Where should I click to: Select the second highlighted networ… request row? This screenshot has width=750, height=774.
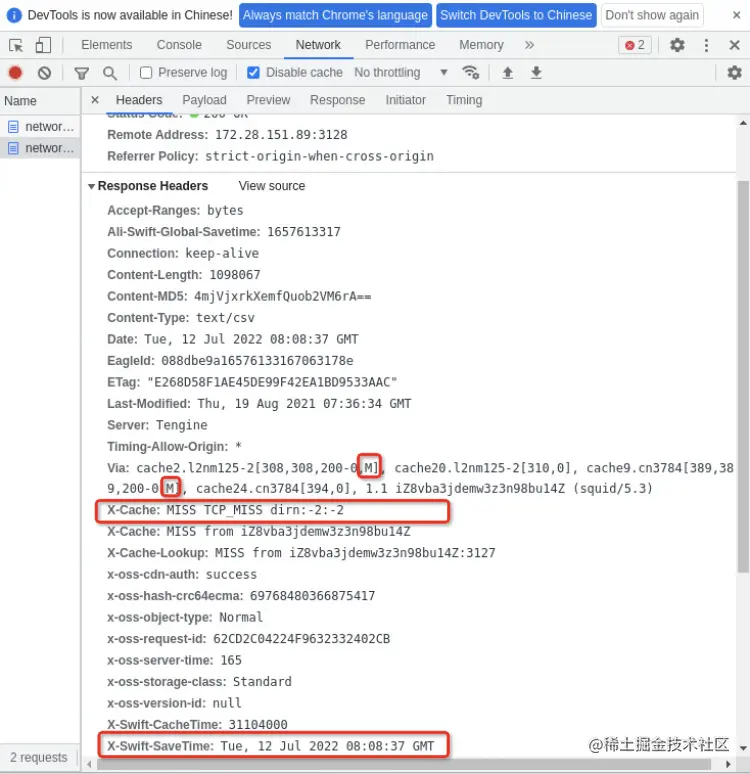pos(40,148)
